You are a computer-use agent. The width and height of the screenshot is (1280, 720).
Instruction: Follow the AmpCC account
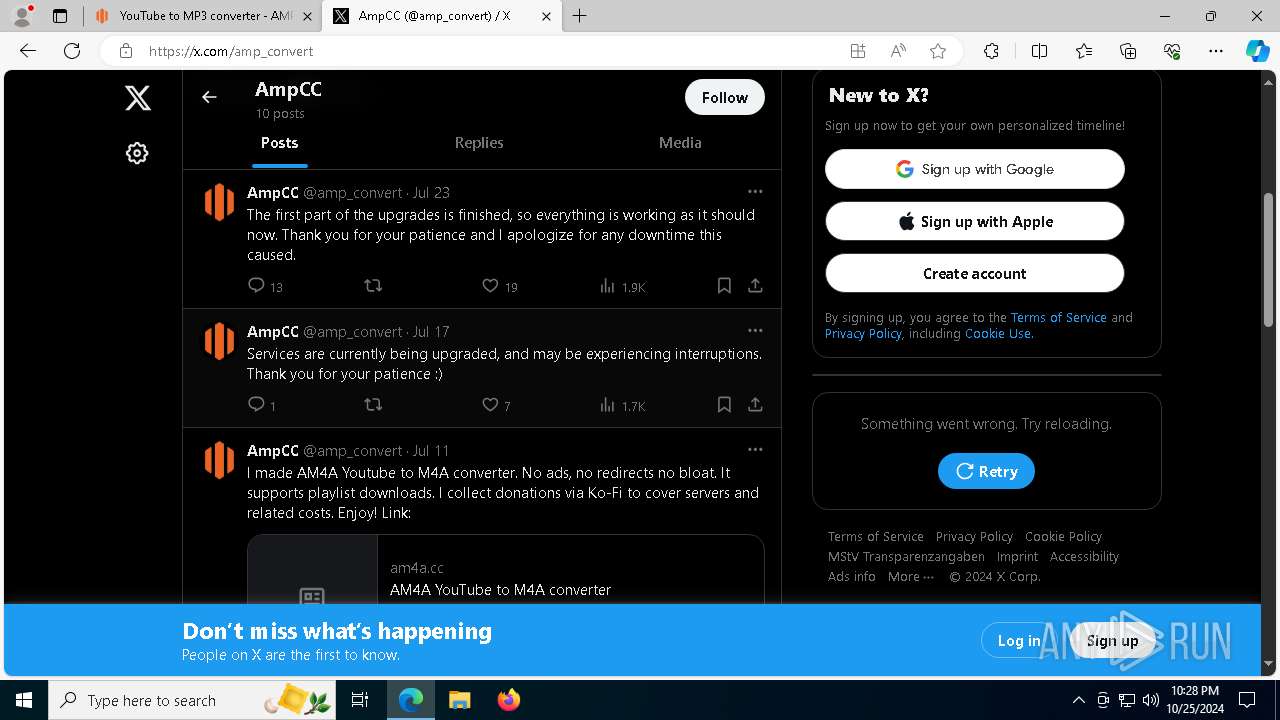(725, 97)
